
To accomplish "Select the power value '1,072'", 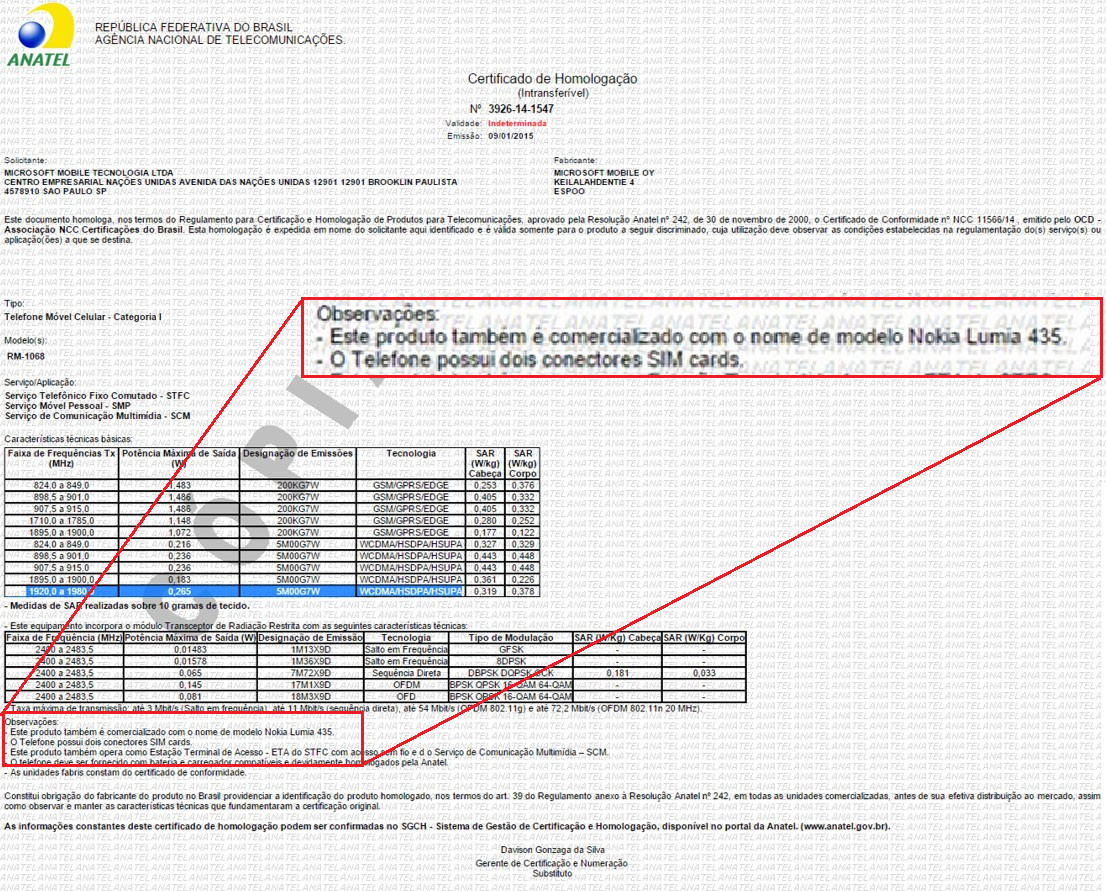I will pyautogui.click(x=179, y=533).
